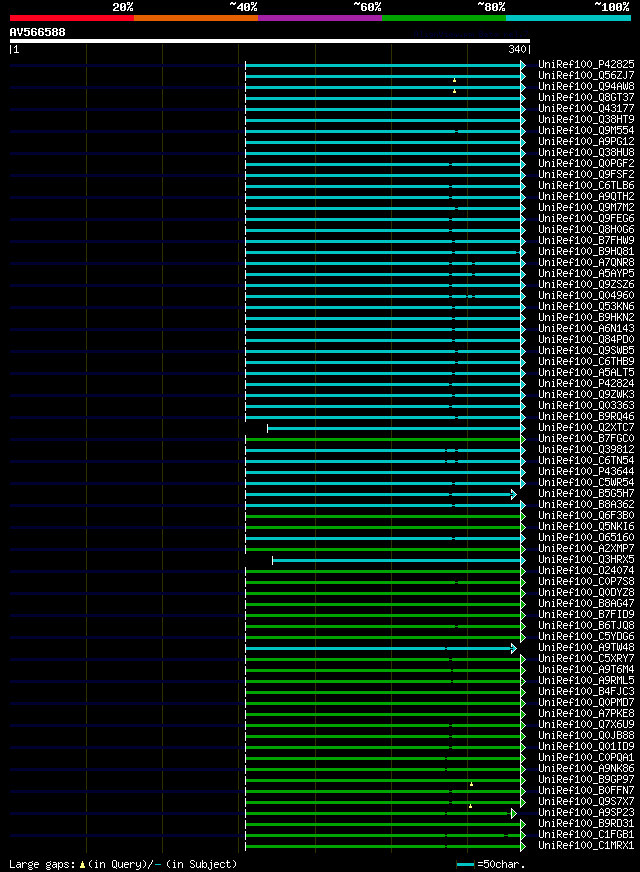Select the UniRef100_Q9M554 label
Viewport: 640px width, 872px height.
[586, 131]
